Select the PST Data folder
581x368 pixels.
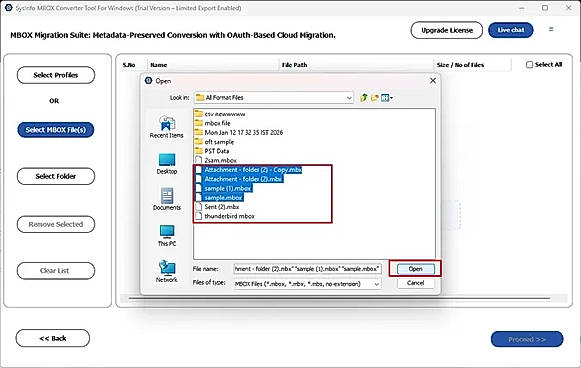pyautogui.click(x=212, y=151)
